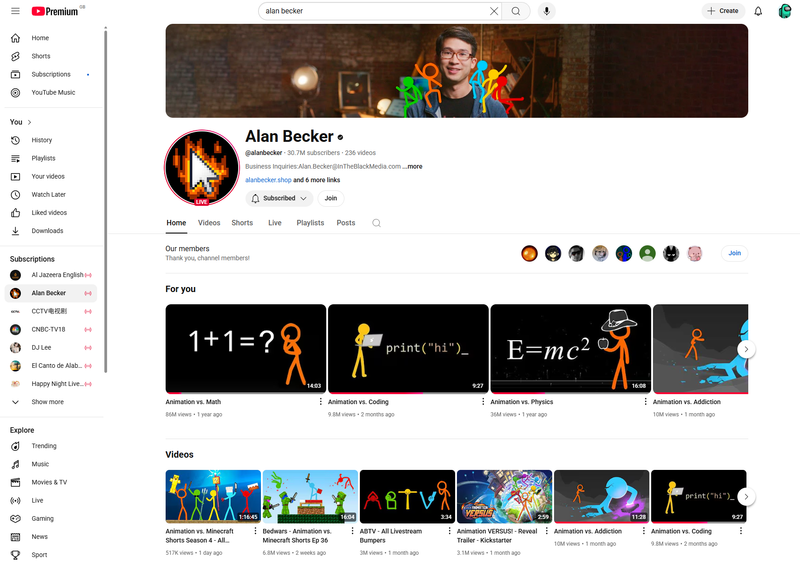Open News in Explore
The width and height of the screenshot is (800, 565).
tap(51, 536)
